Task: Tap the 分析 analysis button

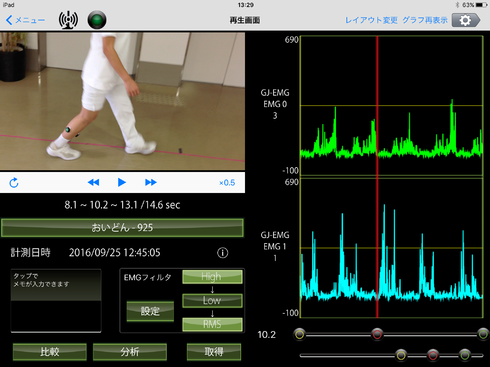Action: pyautogui.click(x=130, y=352)
